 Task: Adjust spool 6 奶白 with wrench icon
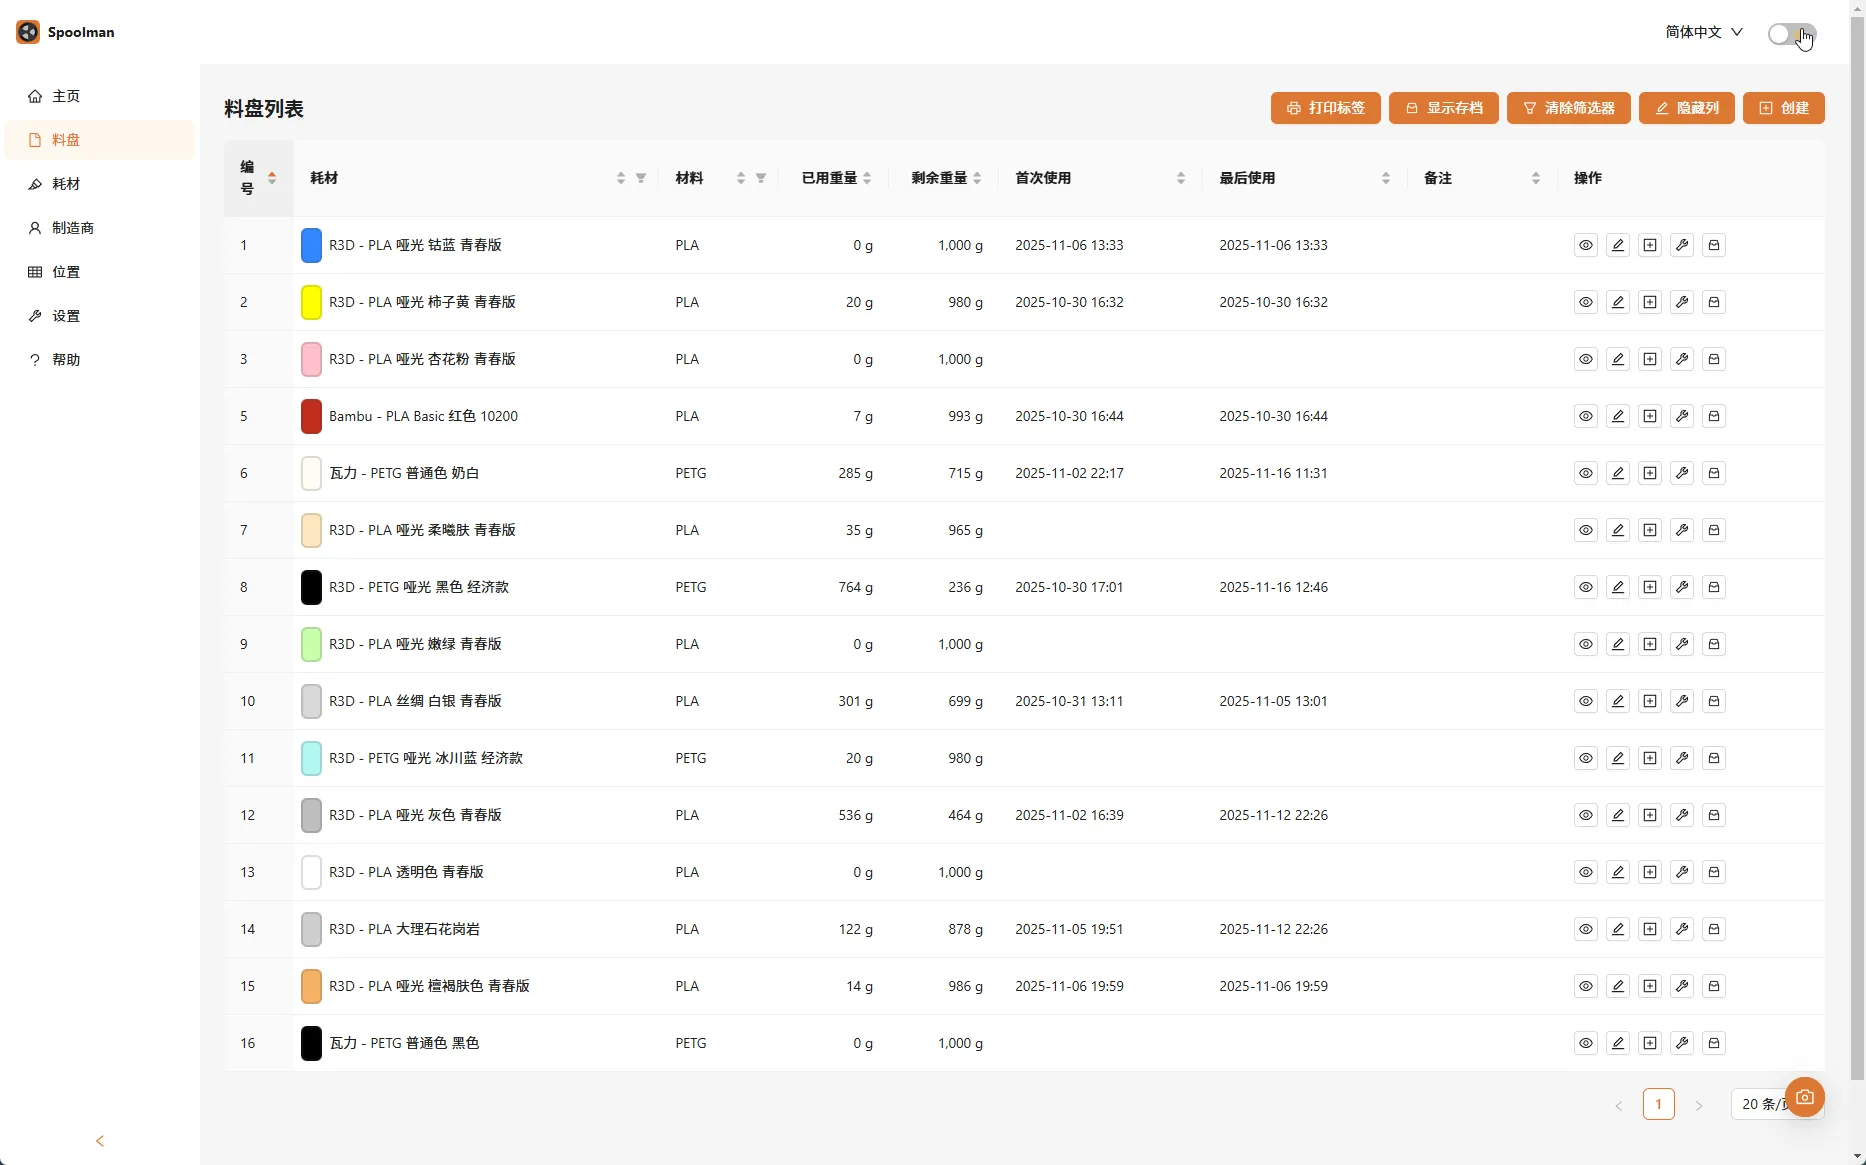click(x=1682, y=473)
